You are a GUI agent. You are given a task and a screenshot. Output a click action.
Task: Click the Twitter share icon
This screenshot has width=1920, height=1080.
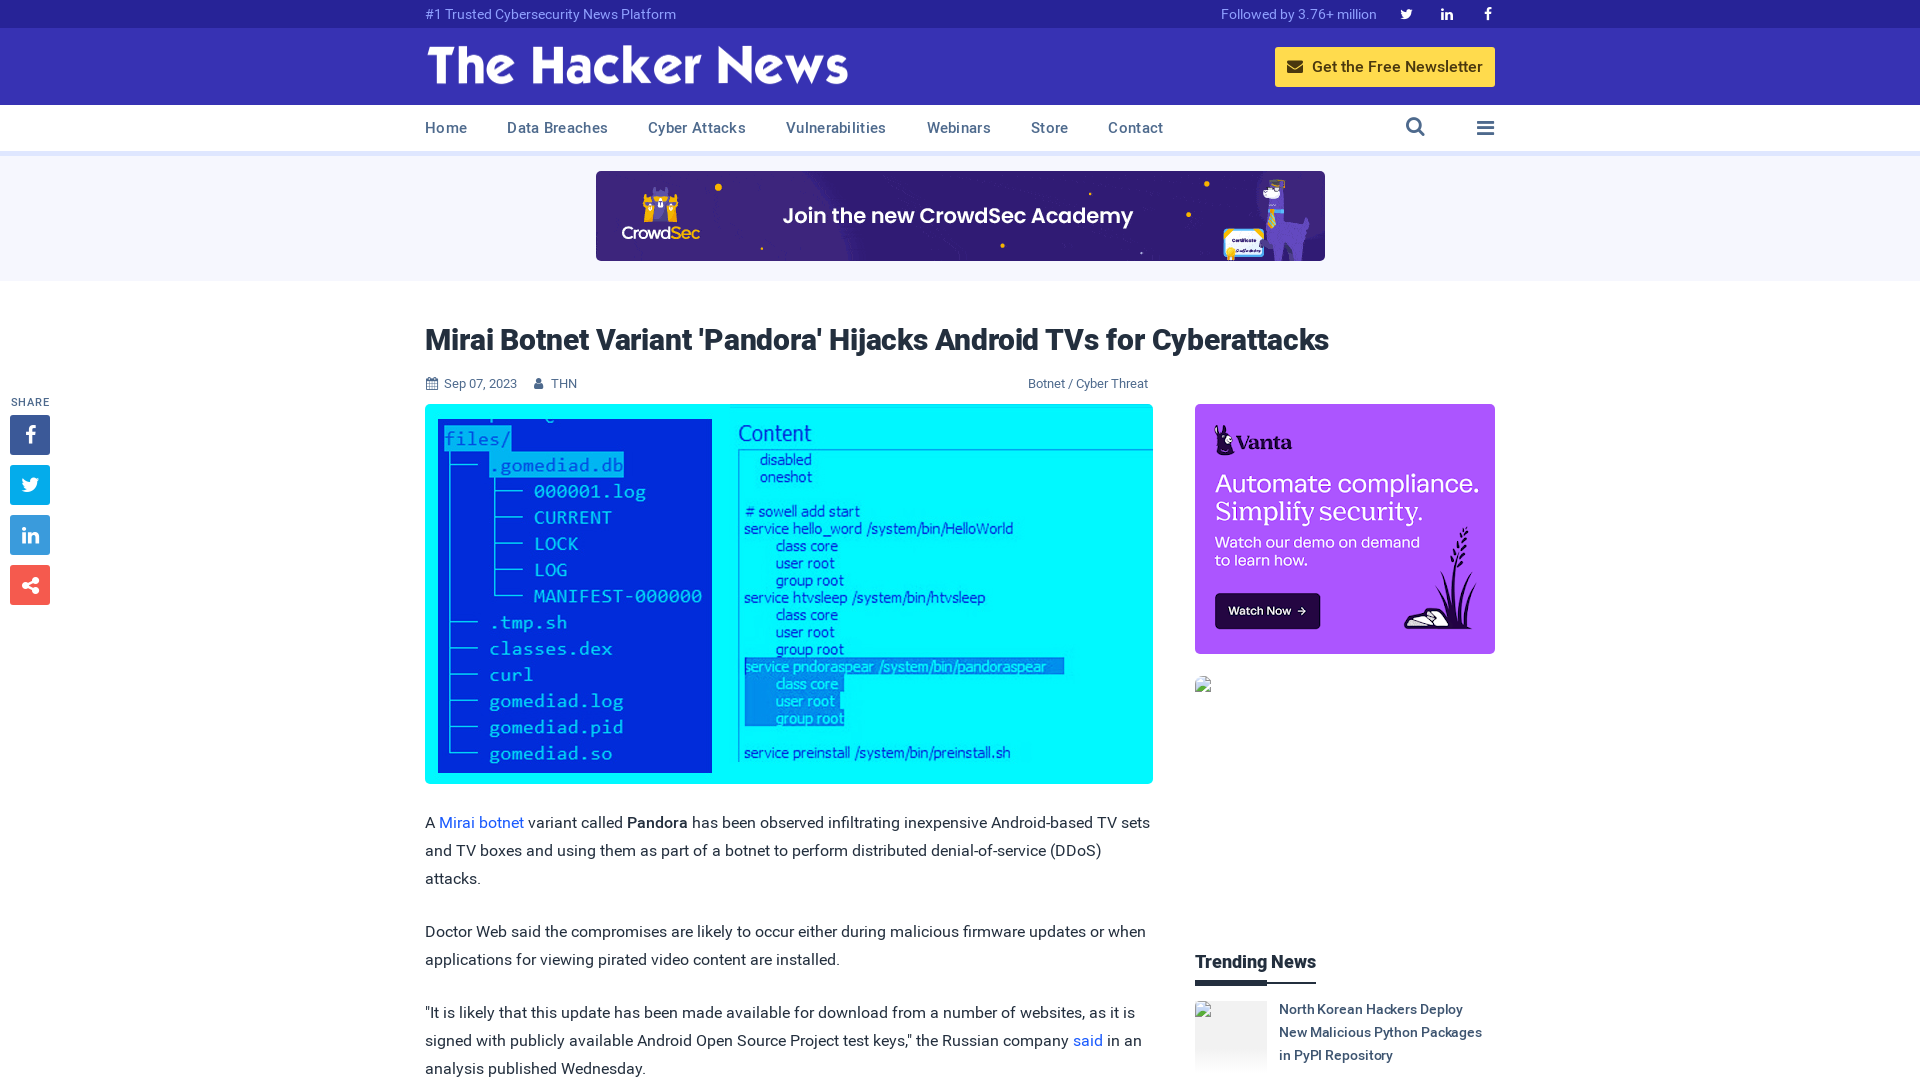[29, 484]
